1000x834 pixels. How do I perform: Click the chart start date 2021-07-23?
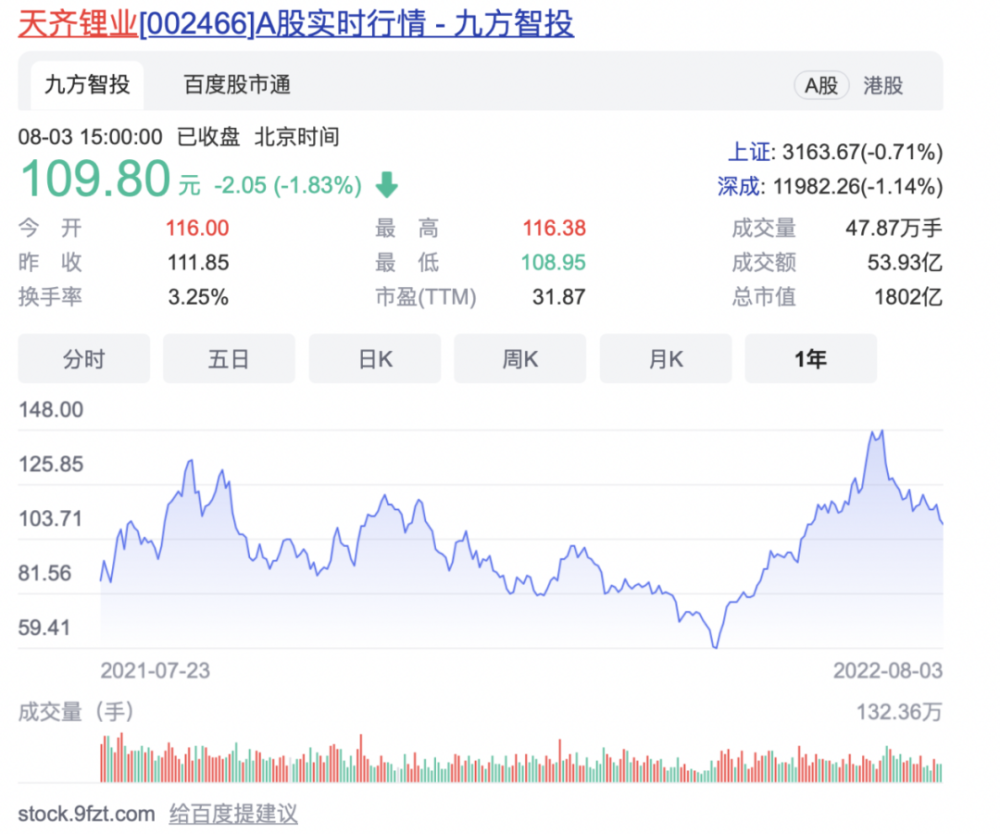tap(155, 671)
